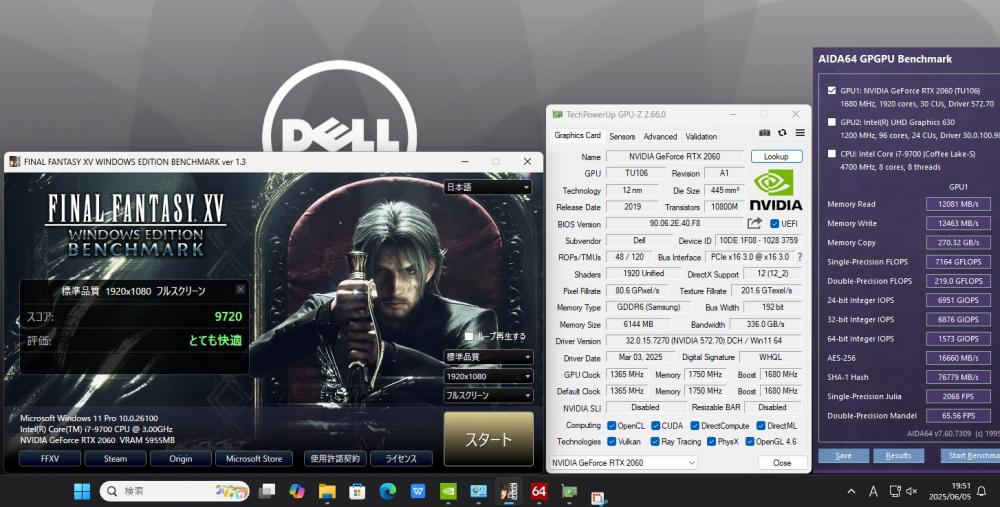The height and width of the screenshot is (507, 1000).
Task: Open the 使用許諾契約 agreement button
Action: click(x=335, y=459)
